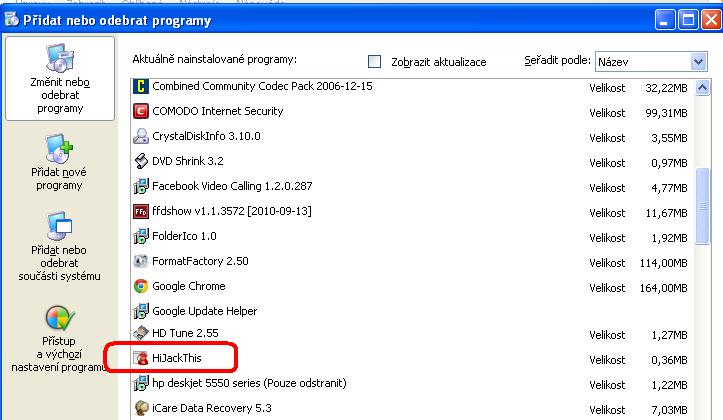Click size value 0,36MB for HiJackThis
The image size is (723, 420).
click(669, 360)
